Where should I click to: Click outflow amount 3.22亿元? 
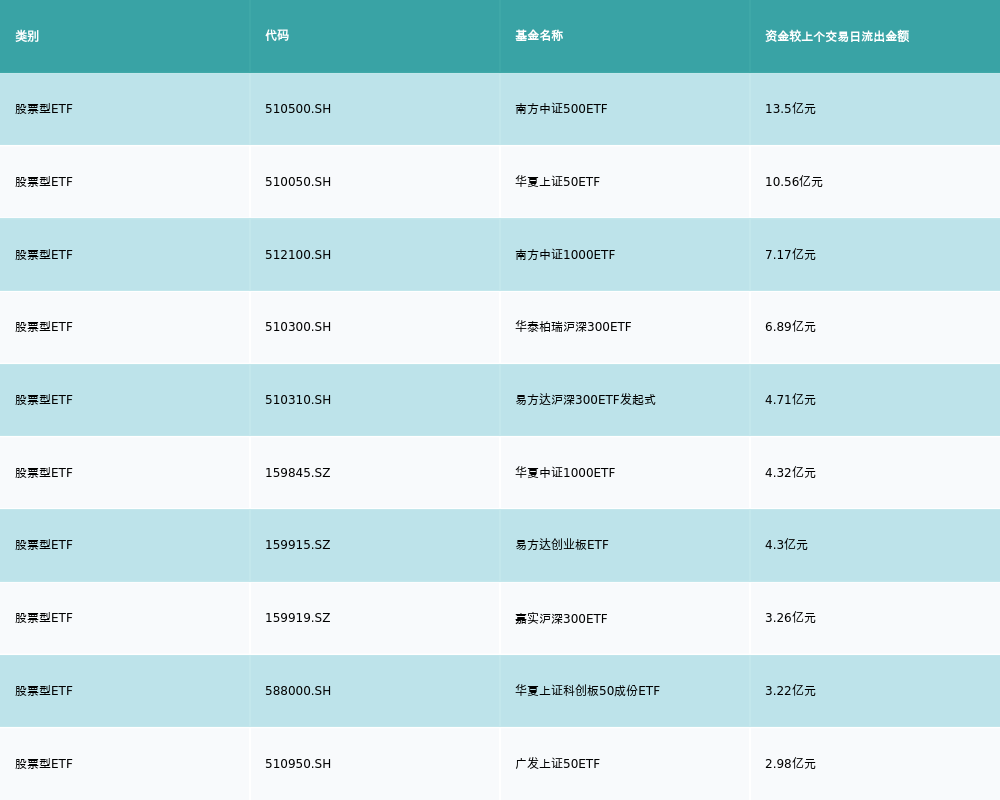(790, 691)
